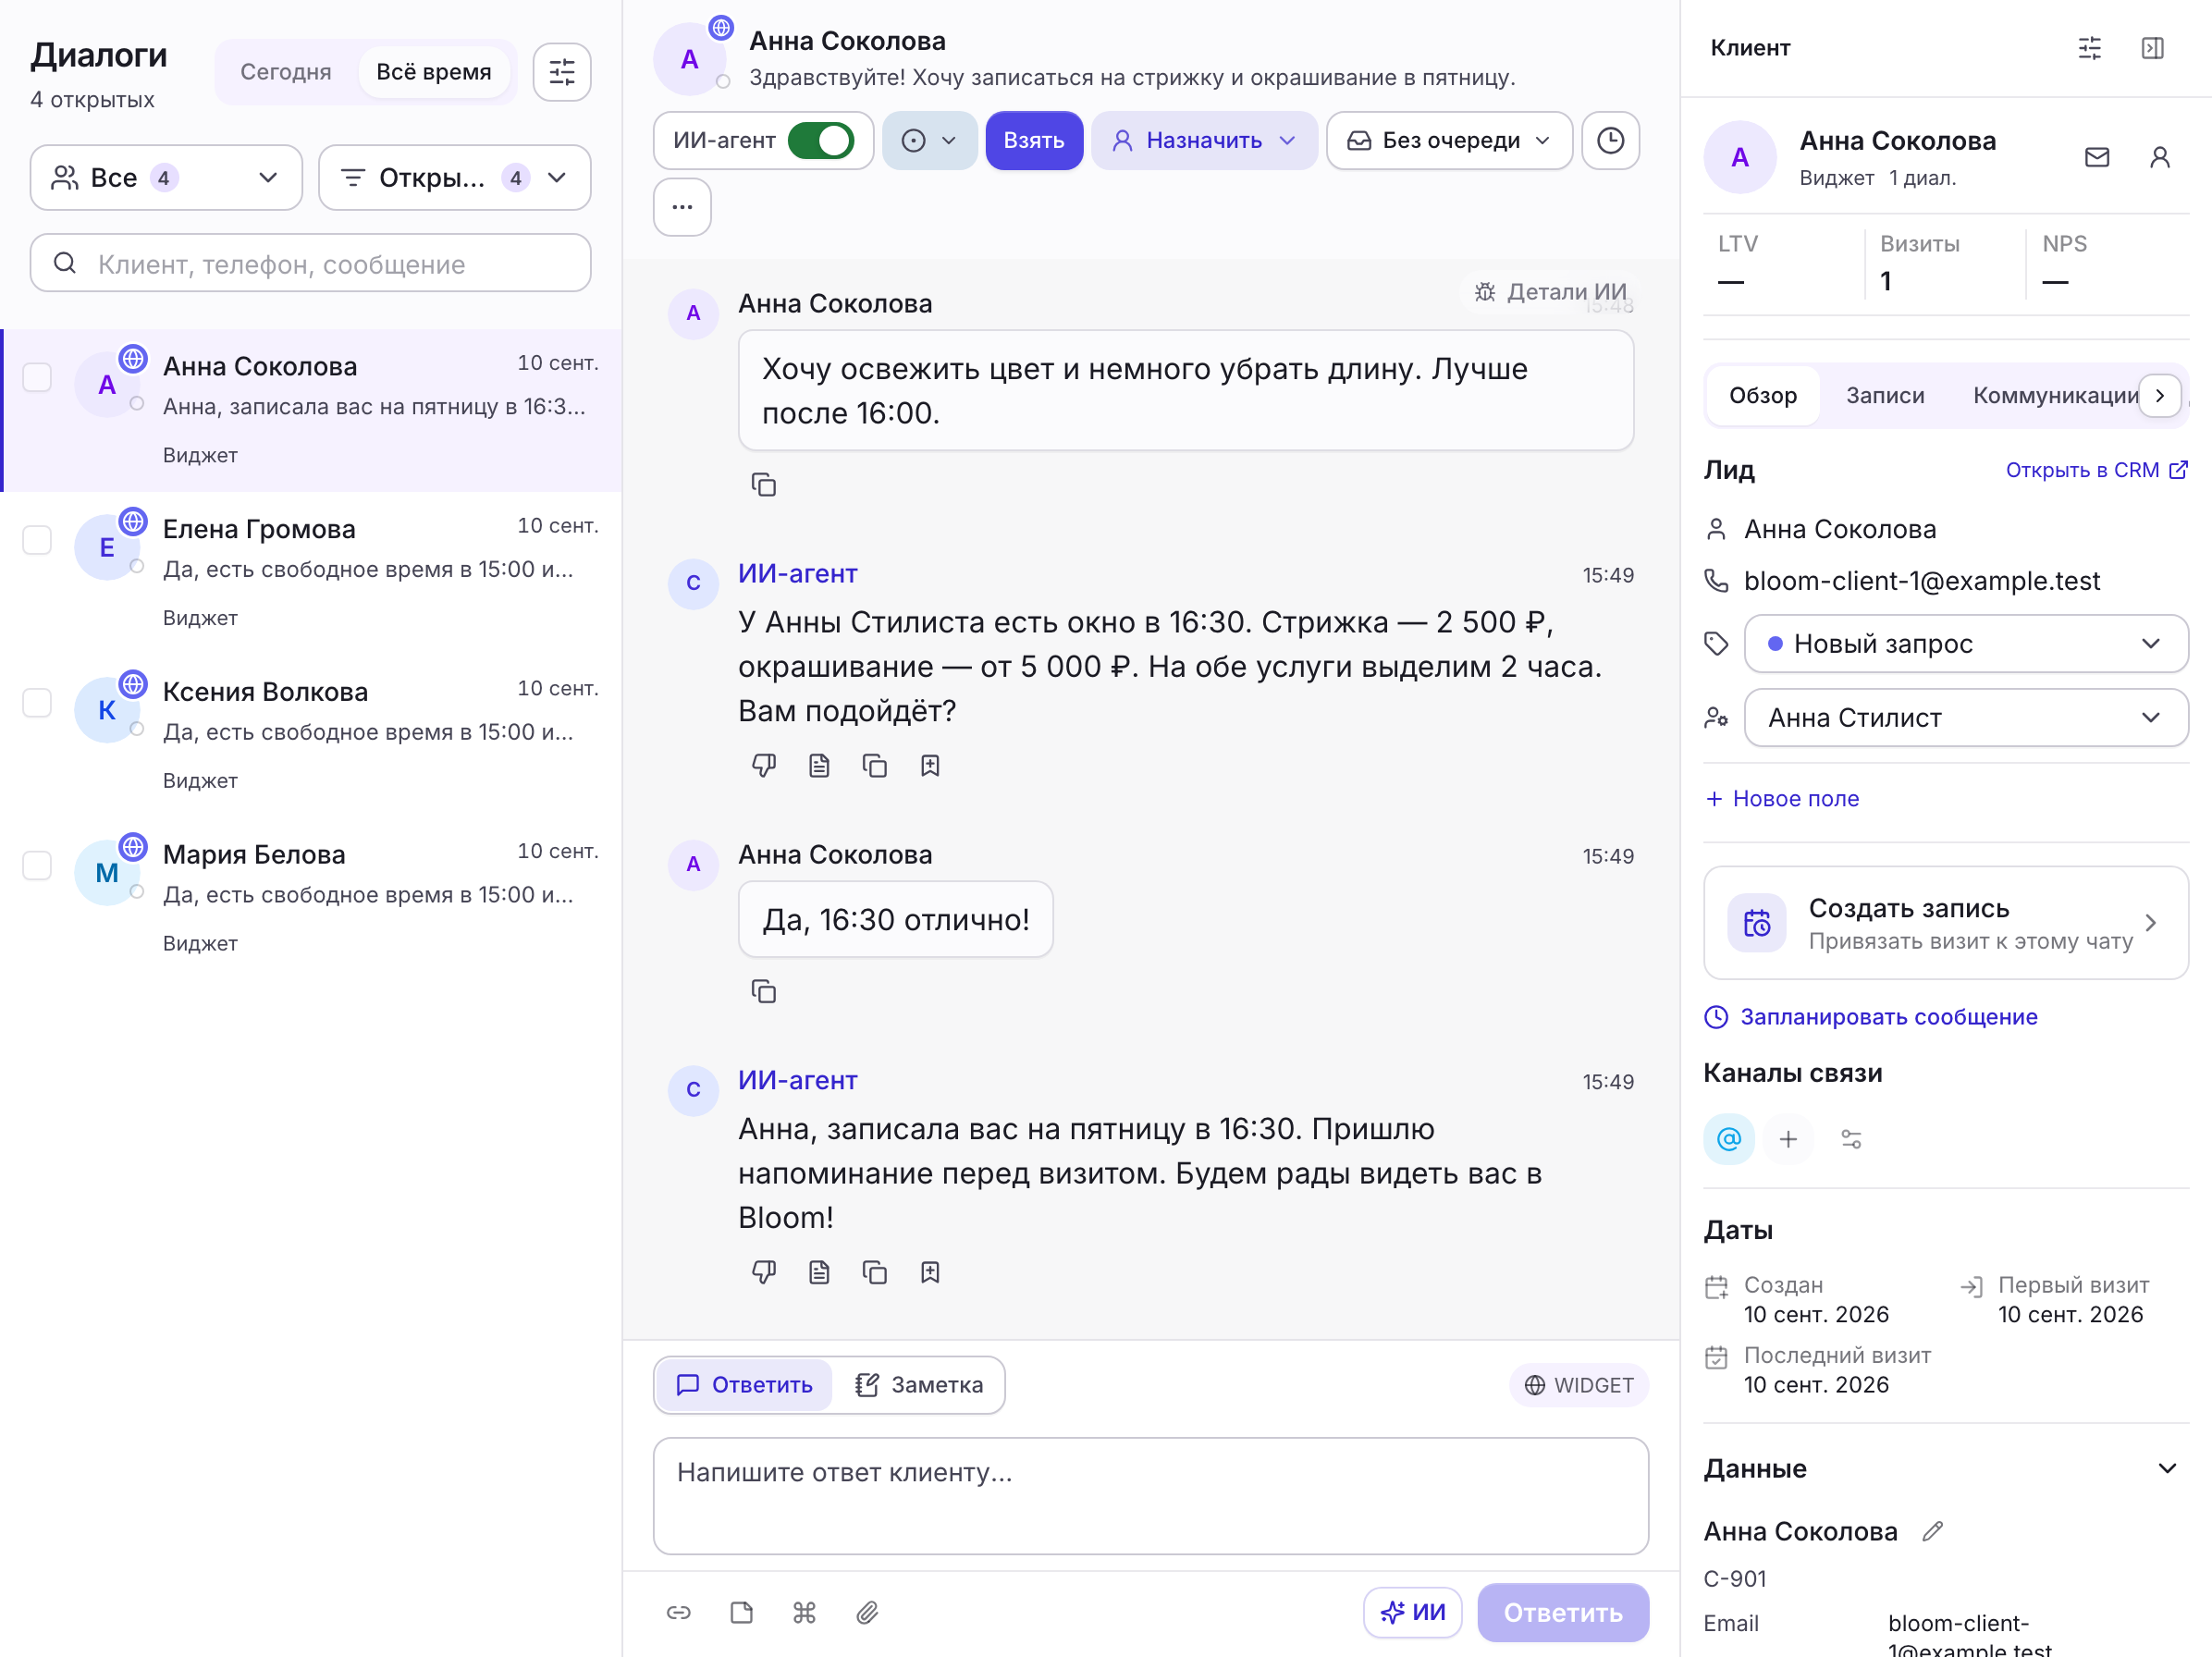Select the email channel @ icon
The image size is (2212, 1657).
click(x=1729, y=1138)
